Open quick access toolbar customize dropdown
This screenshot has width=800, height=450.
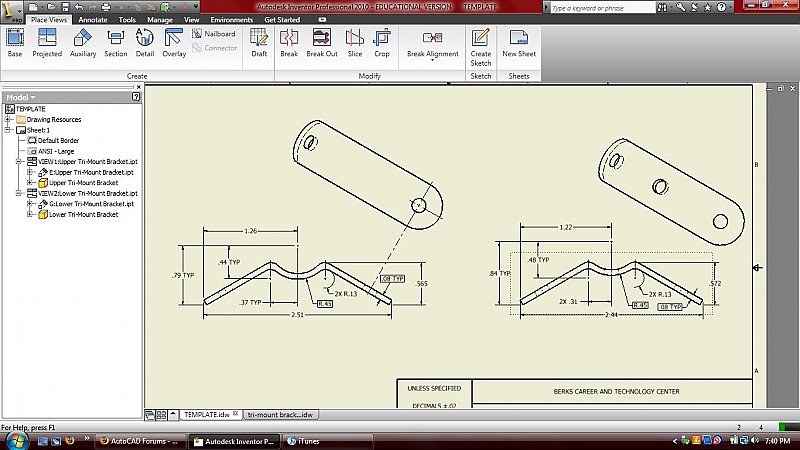[x=196, y=7]
